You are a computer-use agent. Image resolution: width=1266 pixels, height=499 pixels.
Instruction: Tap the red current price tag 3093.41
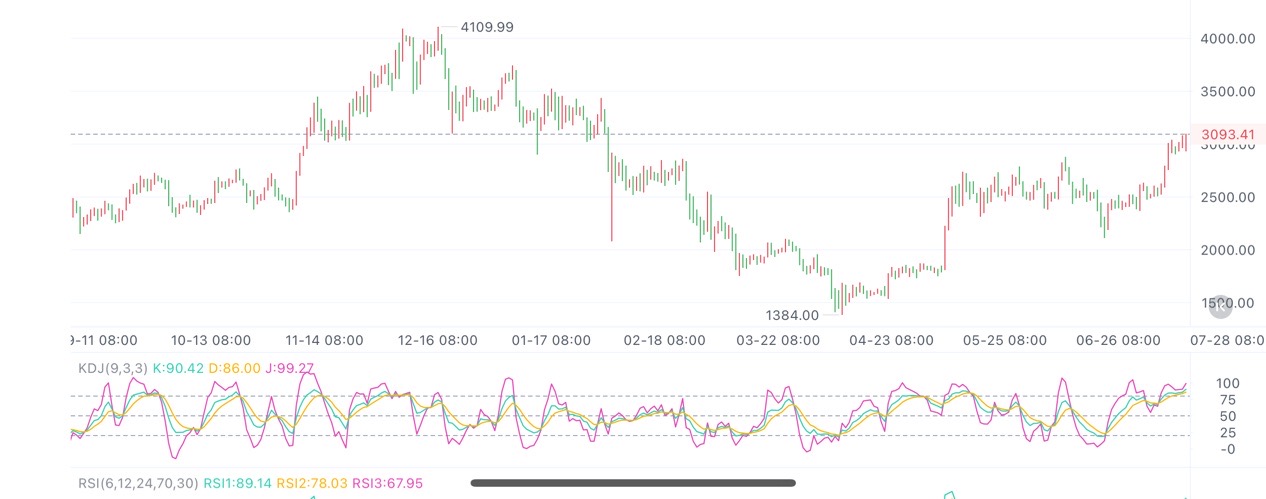[1227, 134]
